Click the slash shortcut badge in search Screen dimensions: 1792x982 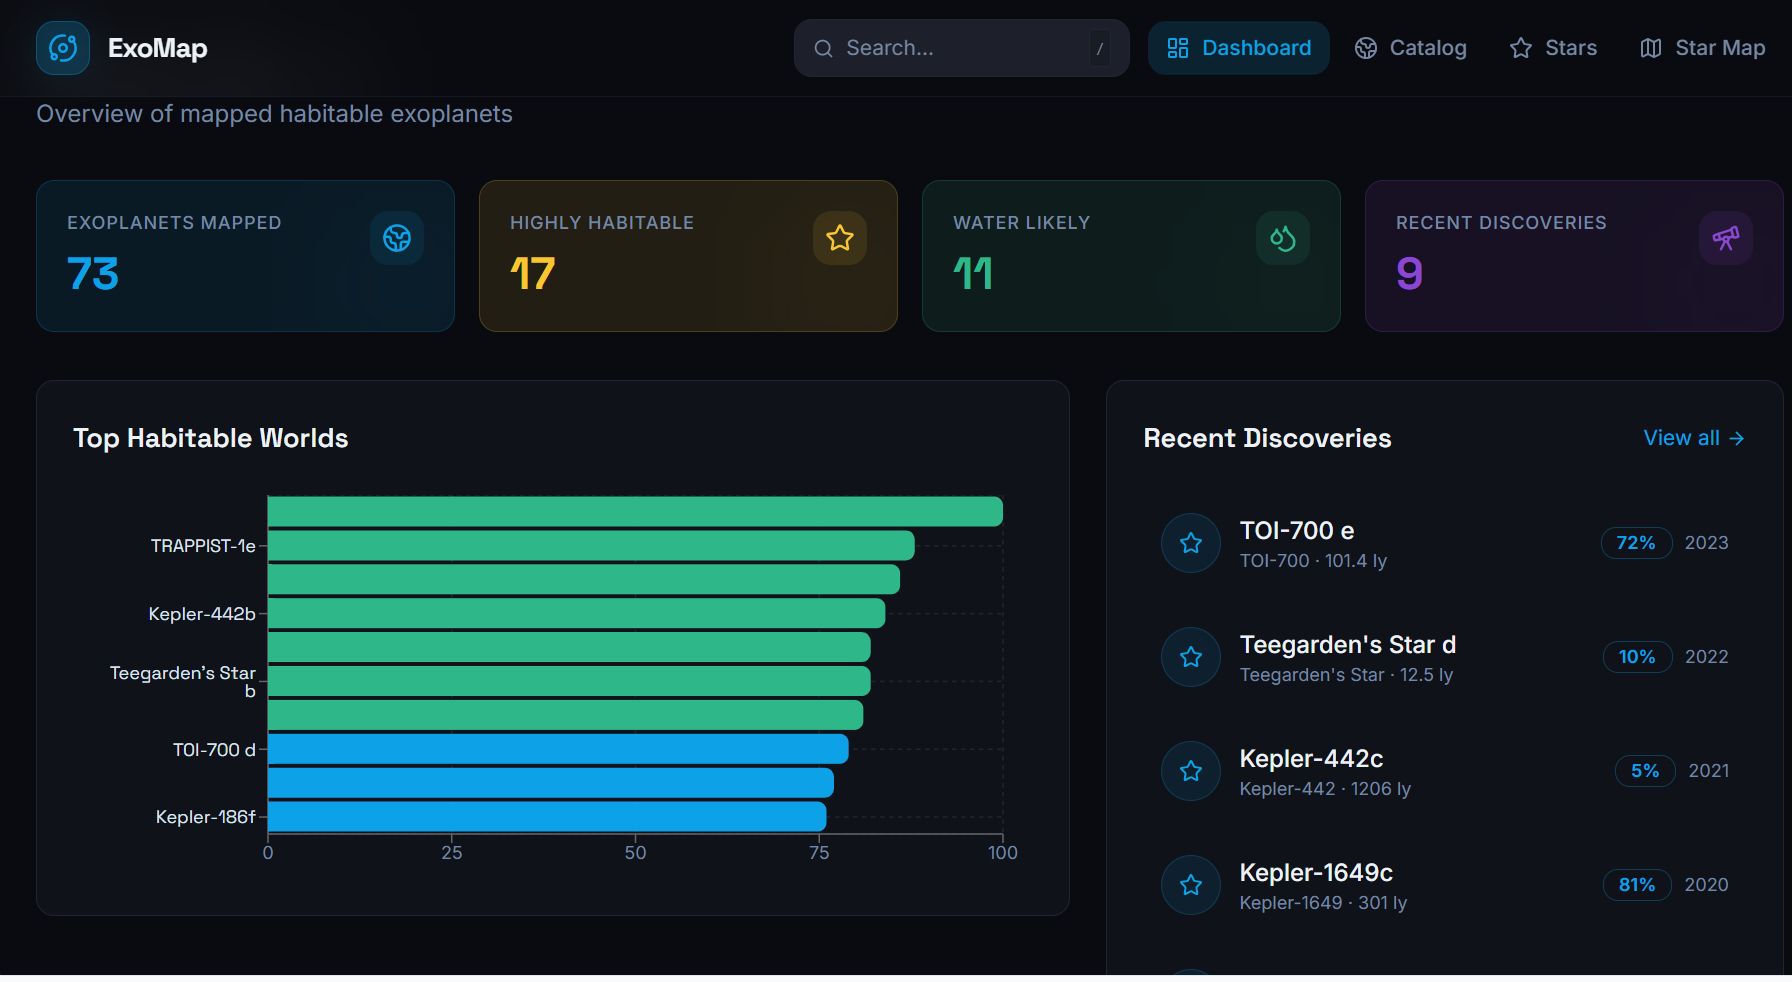(1100, 48)
